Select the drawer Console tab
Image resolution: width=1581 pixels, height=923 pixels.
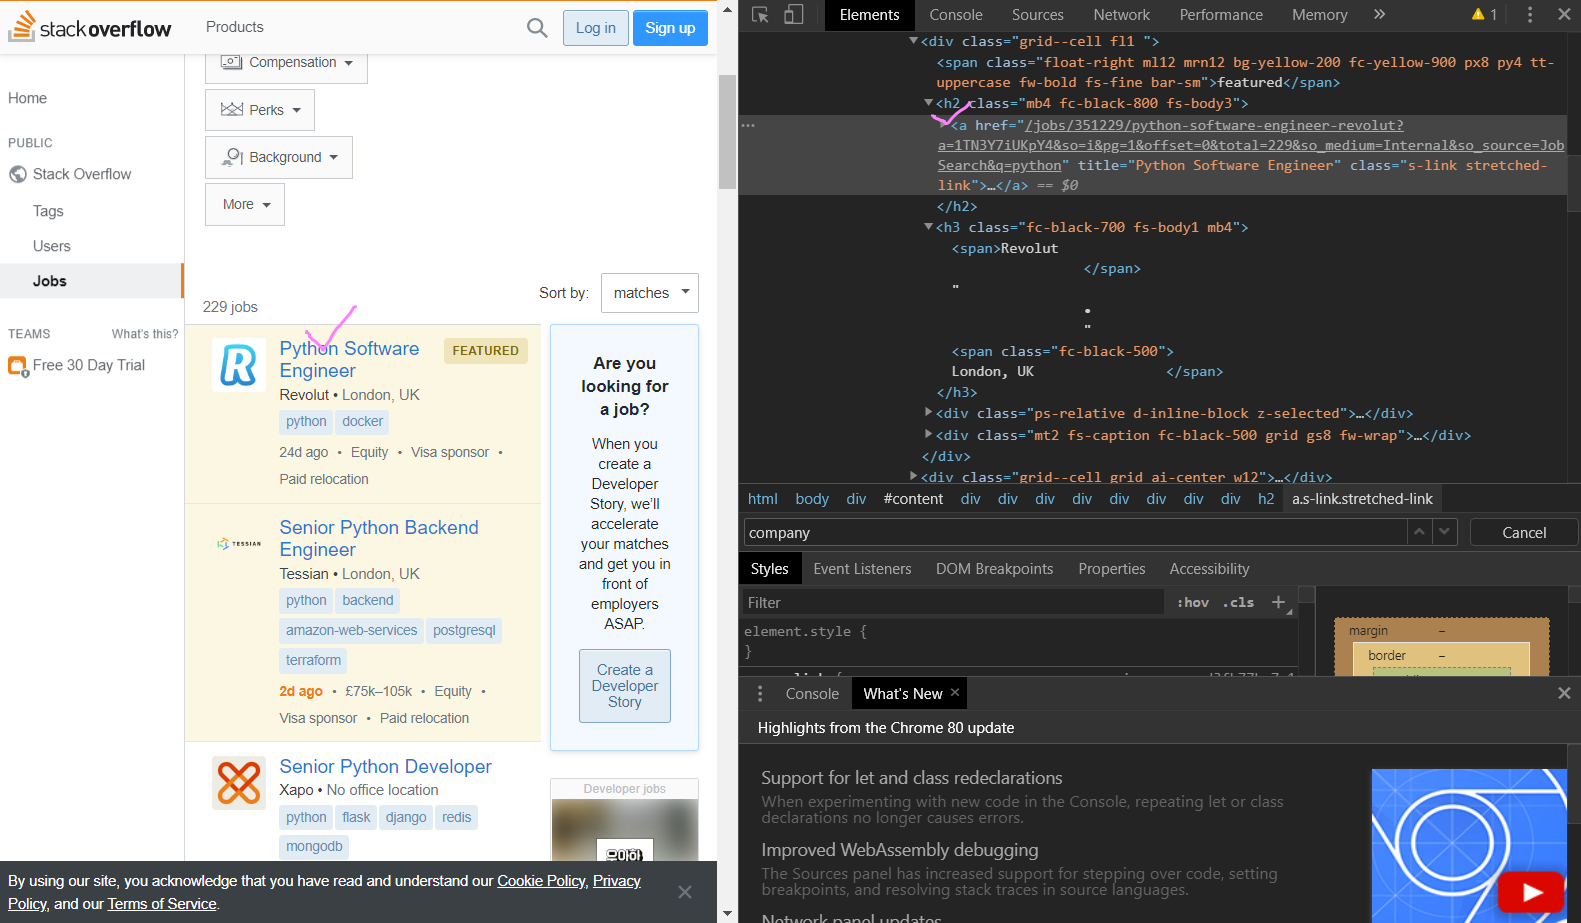pos(812,693)
